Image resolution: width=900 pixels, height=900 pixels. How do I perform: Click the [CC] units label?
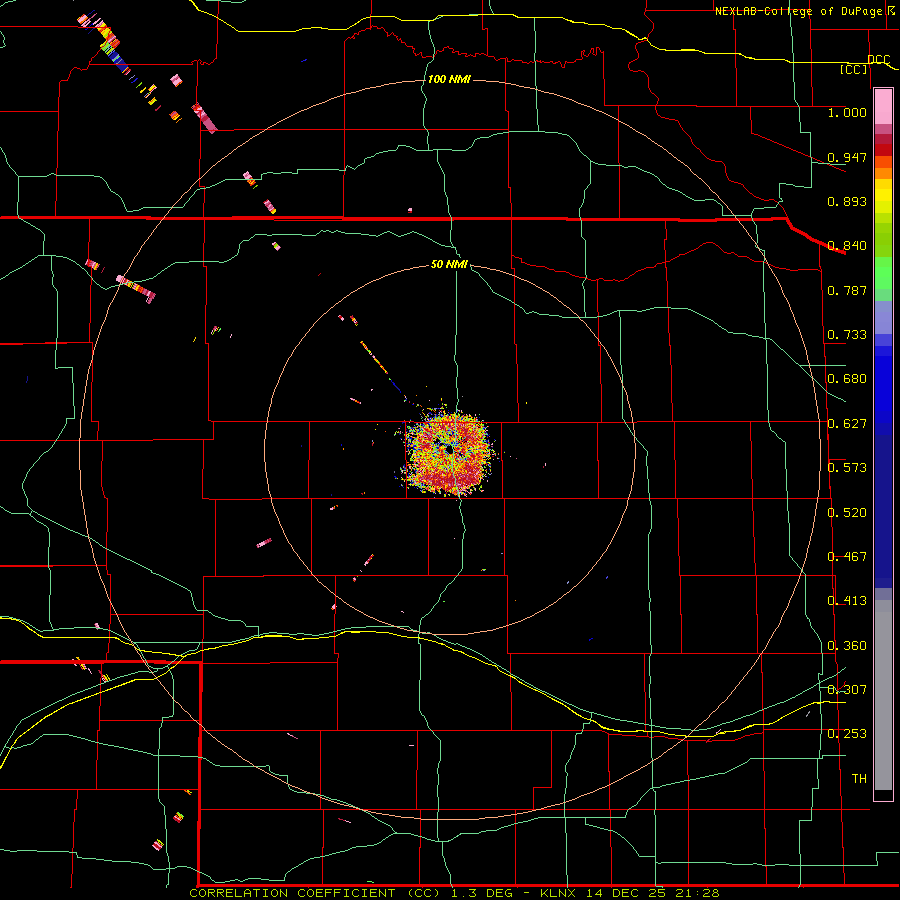point(854,69)
